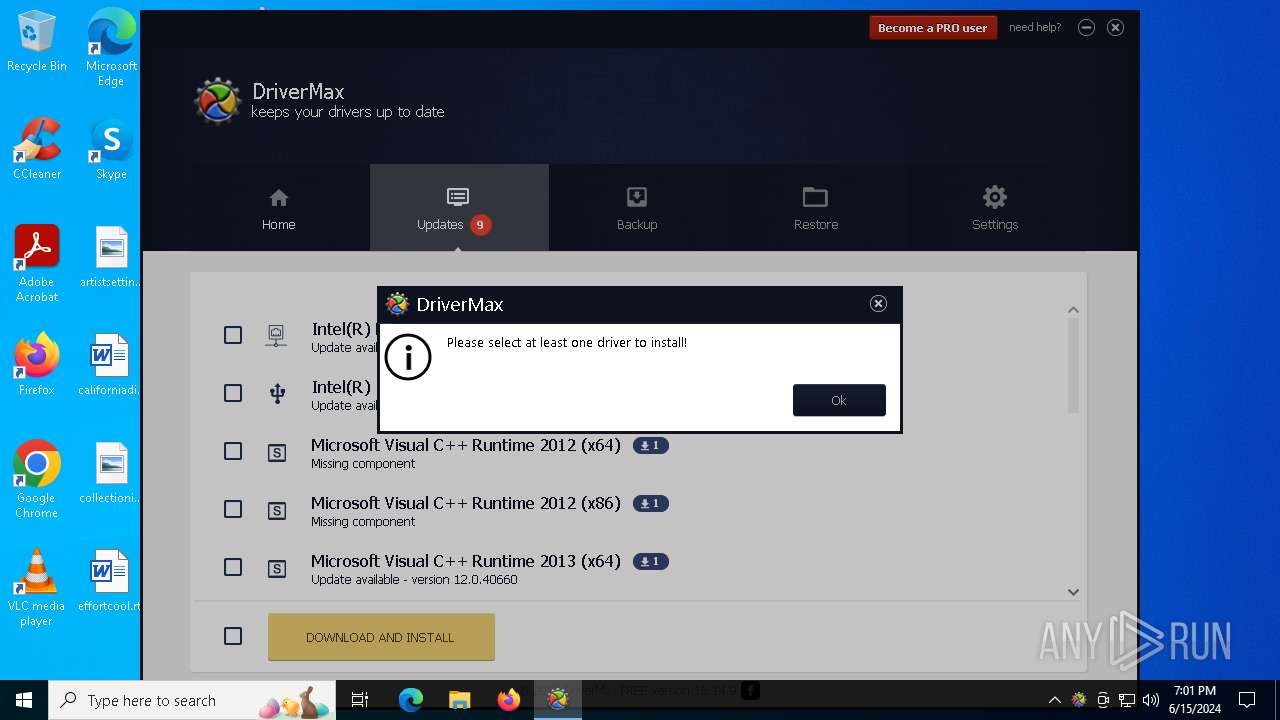Image resolution: width=1280 pixels, height=720 pixels.
Task: Open Microsoft Edge desktop shortcut
Action: pos(111,48)
